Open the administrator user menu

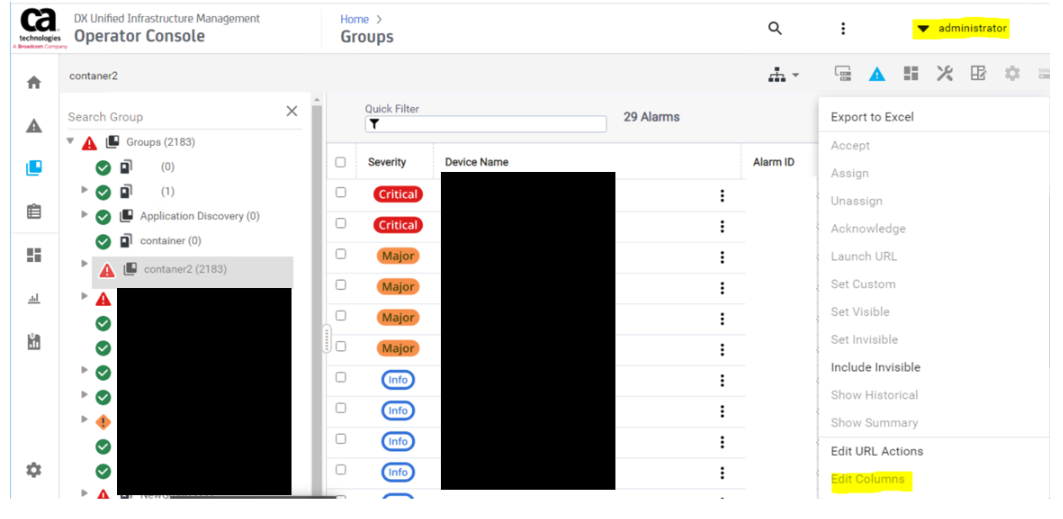pos(961,28)
